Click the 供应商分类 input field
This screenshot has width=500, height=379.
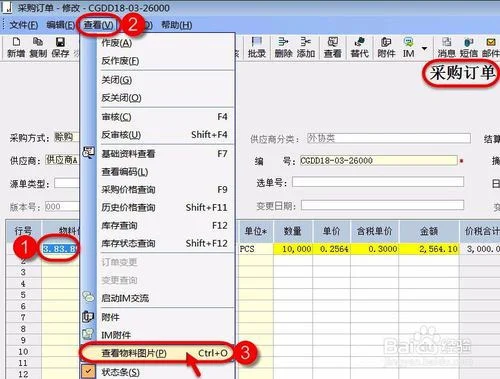pos(388,138)
